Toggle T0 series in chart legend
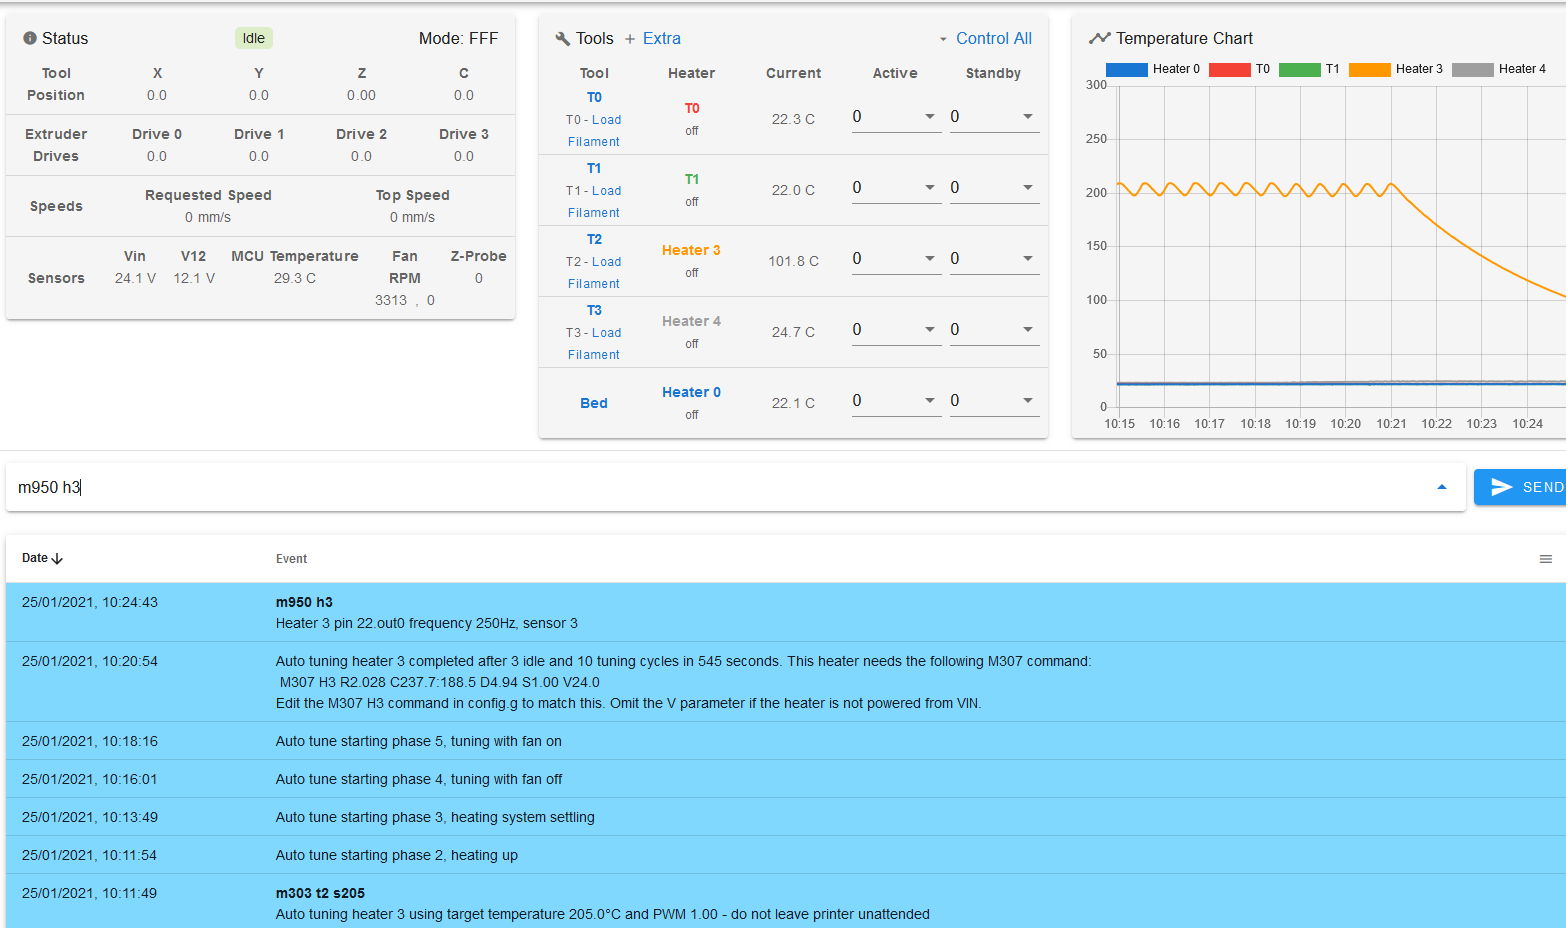 point(1240,69)
